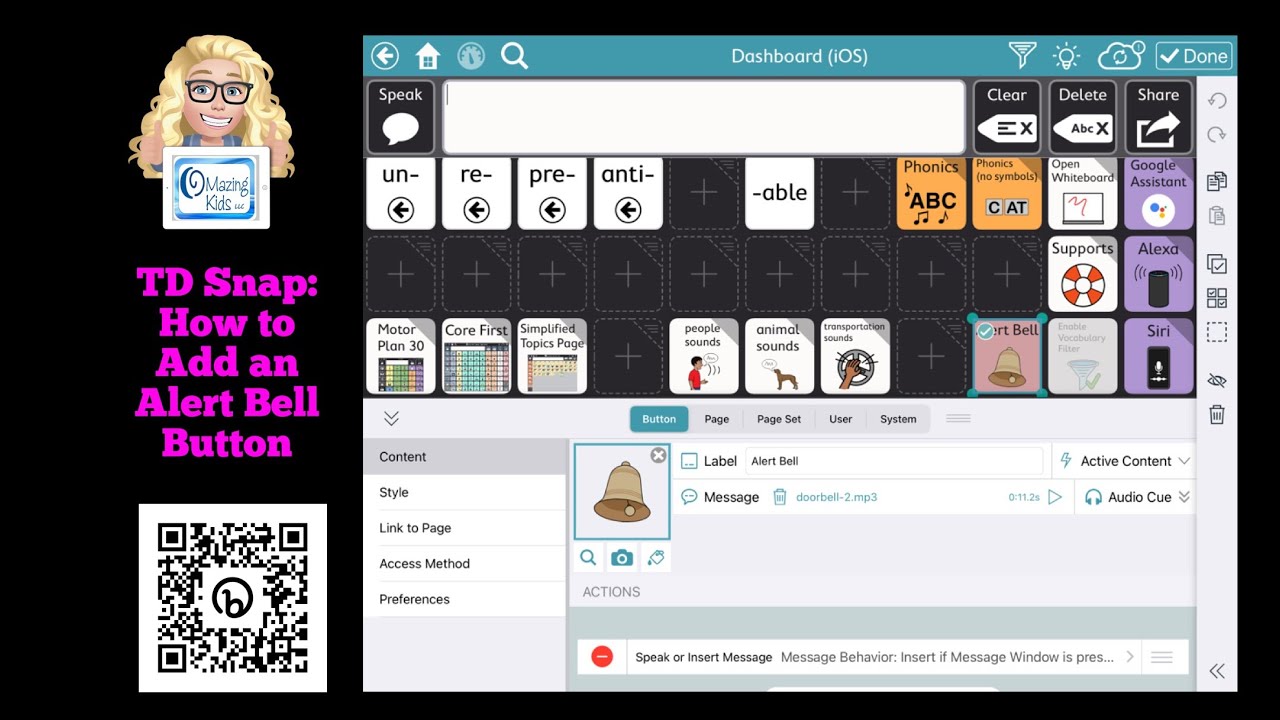Click the Done button
Screen dimensions: 1280x720
pos(1194,56)
